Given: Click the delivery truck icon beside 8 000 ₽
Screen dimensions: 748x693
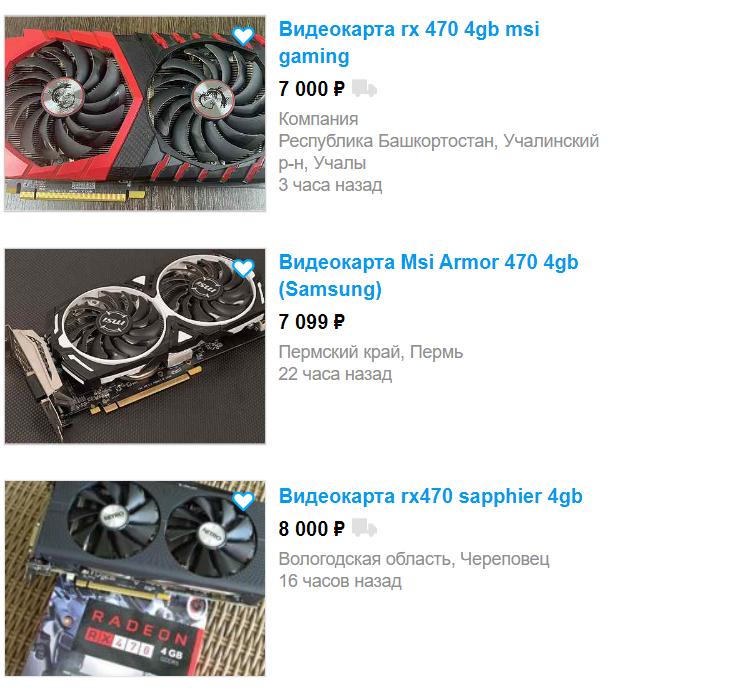Looking at the screenshot, I should click(x=364, y=528).
